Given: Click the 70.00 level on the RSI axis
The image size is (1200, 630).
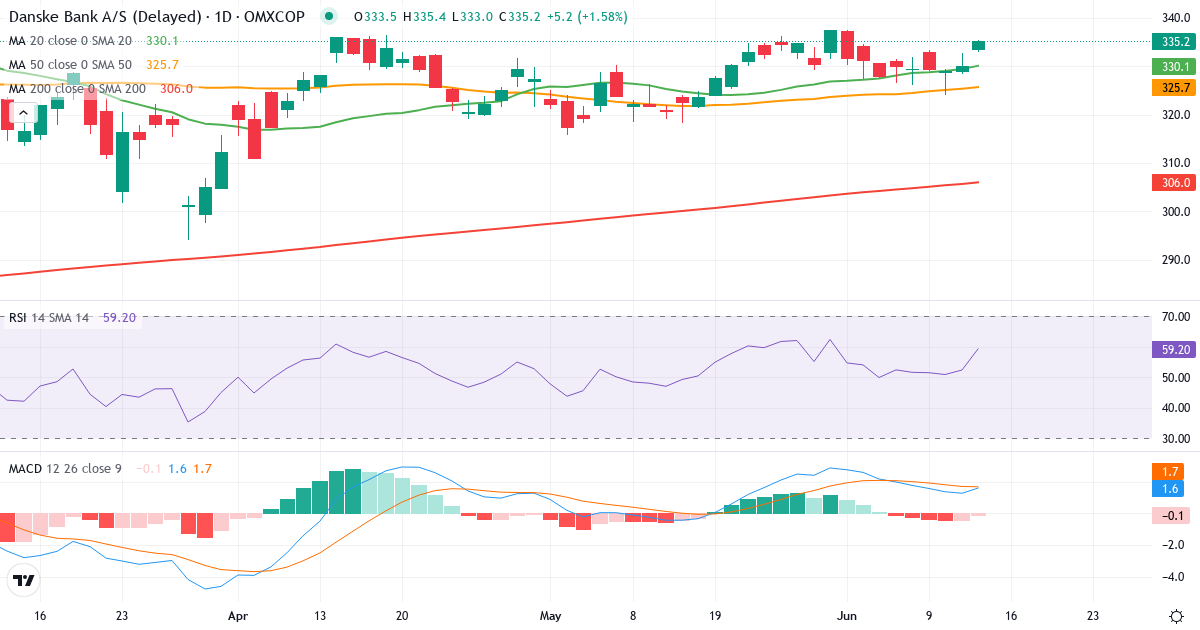Looking at the screenshot, I should (1175, 317).
